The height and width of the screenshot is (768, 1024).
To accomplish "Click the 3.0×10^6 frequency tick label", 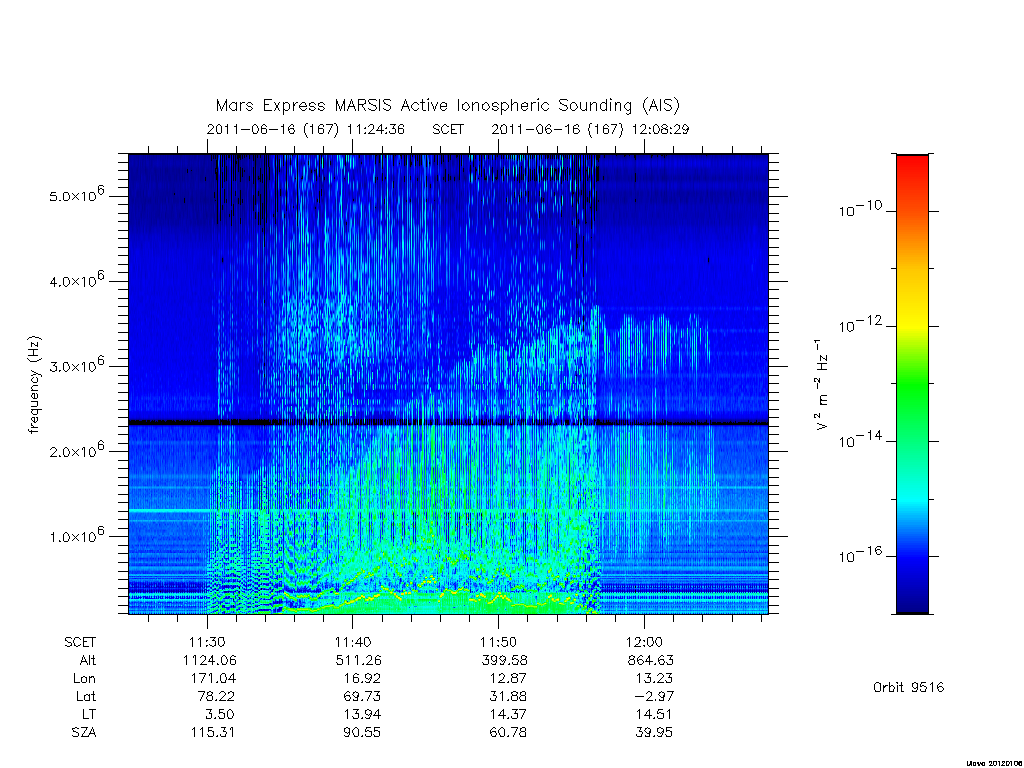I will coord(76,364).
